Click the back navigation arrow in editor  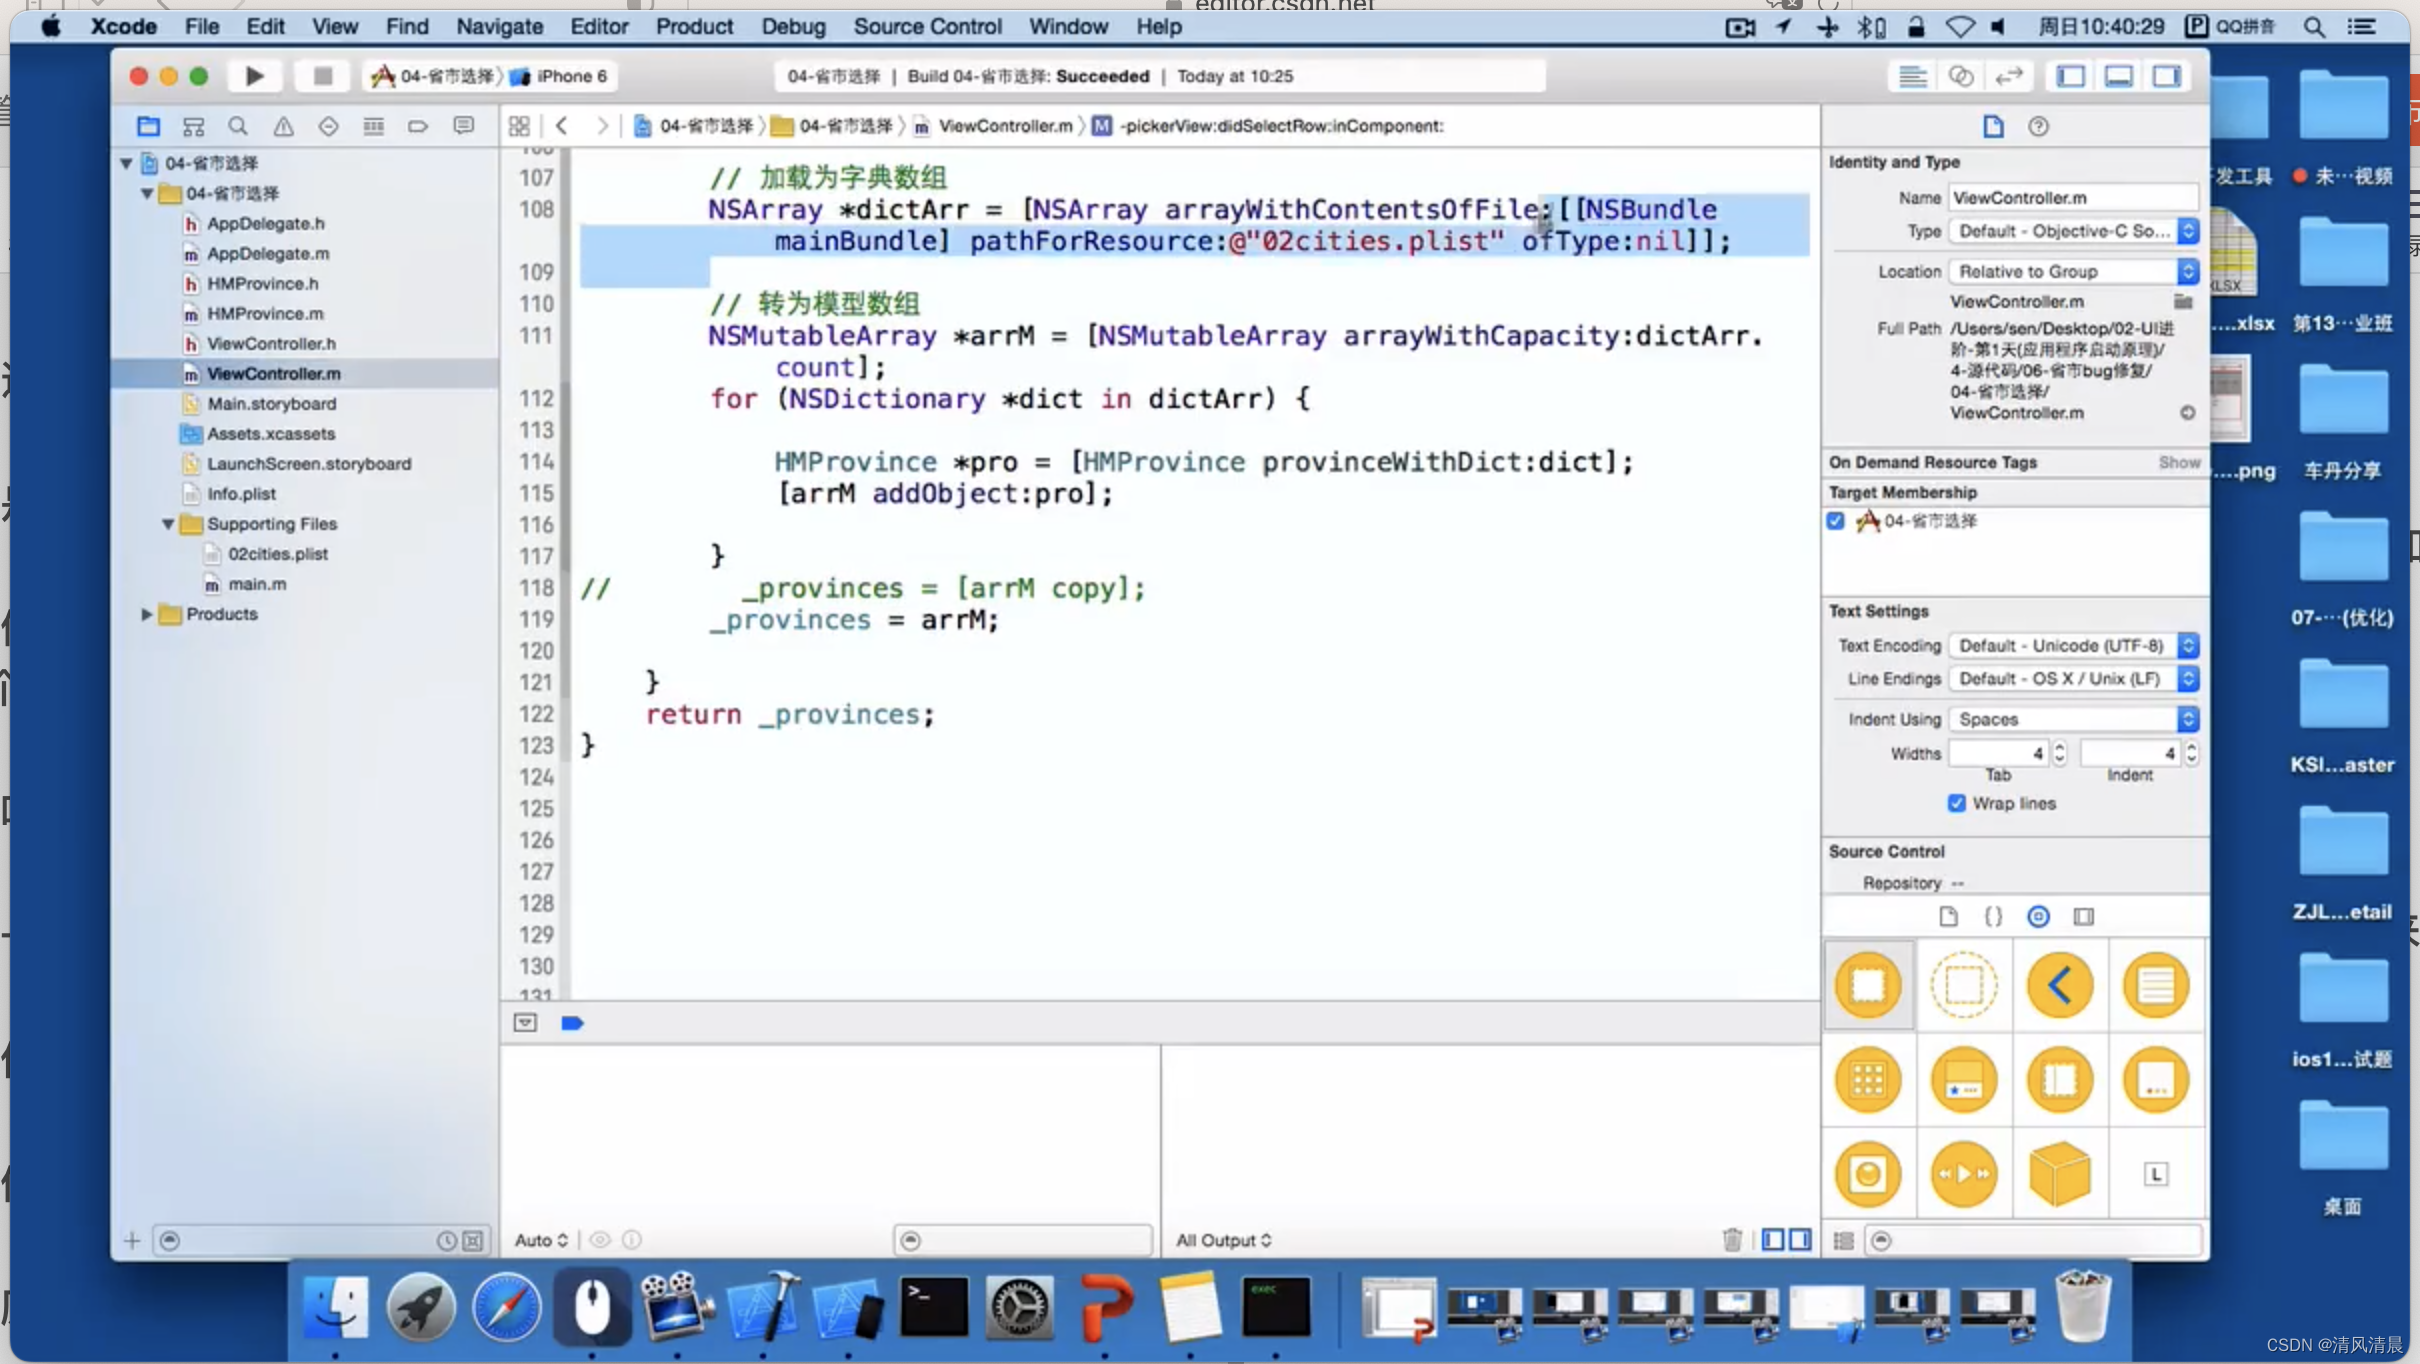pos(563,125)
